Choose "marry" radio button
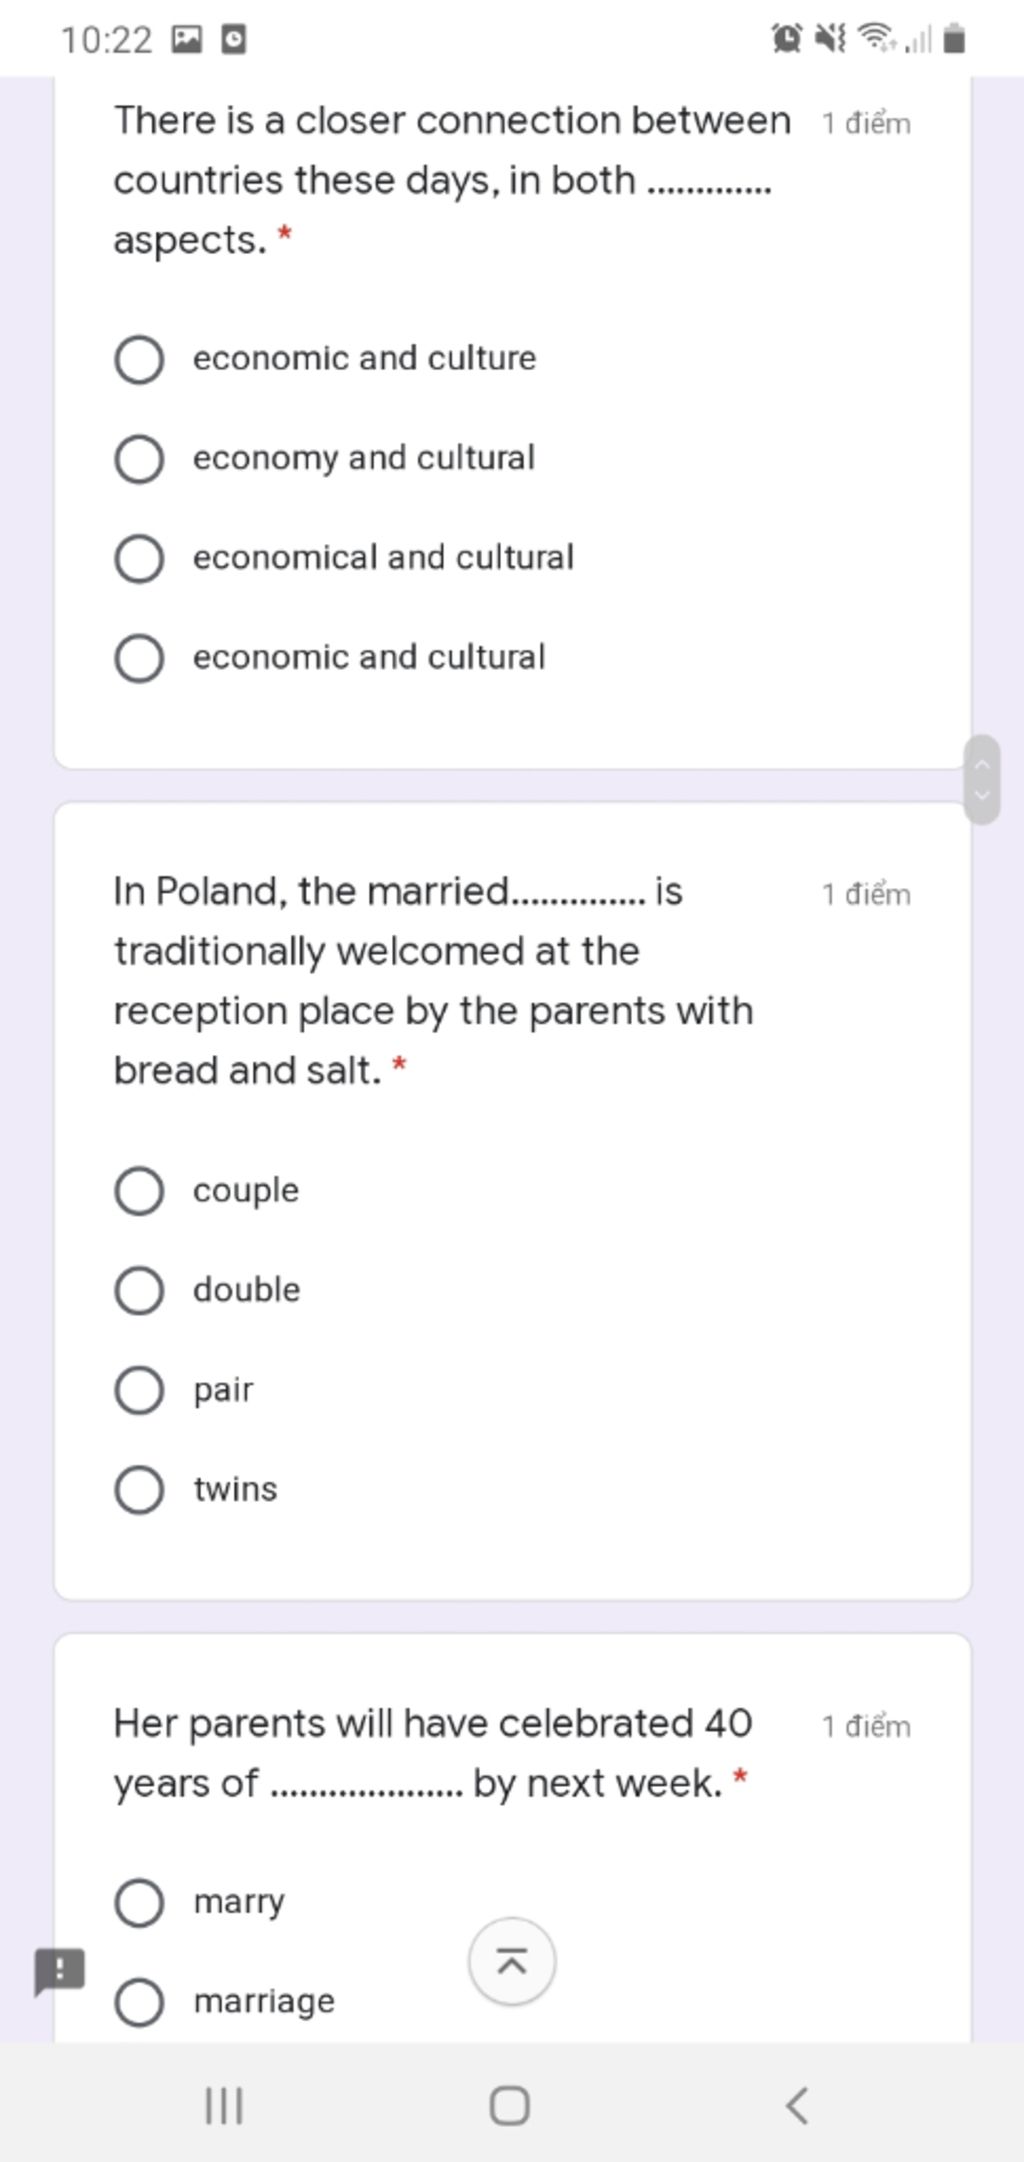This screenshot has width=1024, height=2162. click(140, 1902)
